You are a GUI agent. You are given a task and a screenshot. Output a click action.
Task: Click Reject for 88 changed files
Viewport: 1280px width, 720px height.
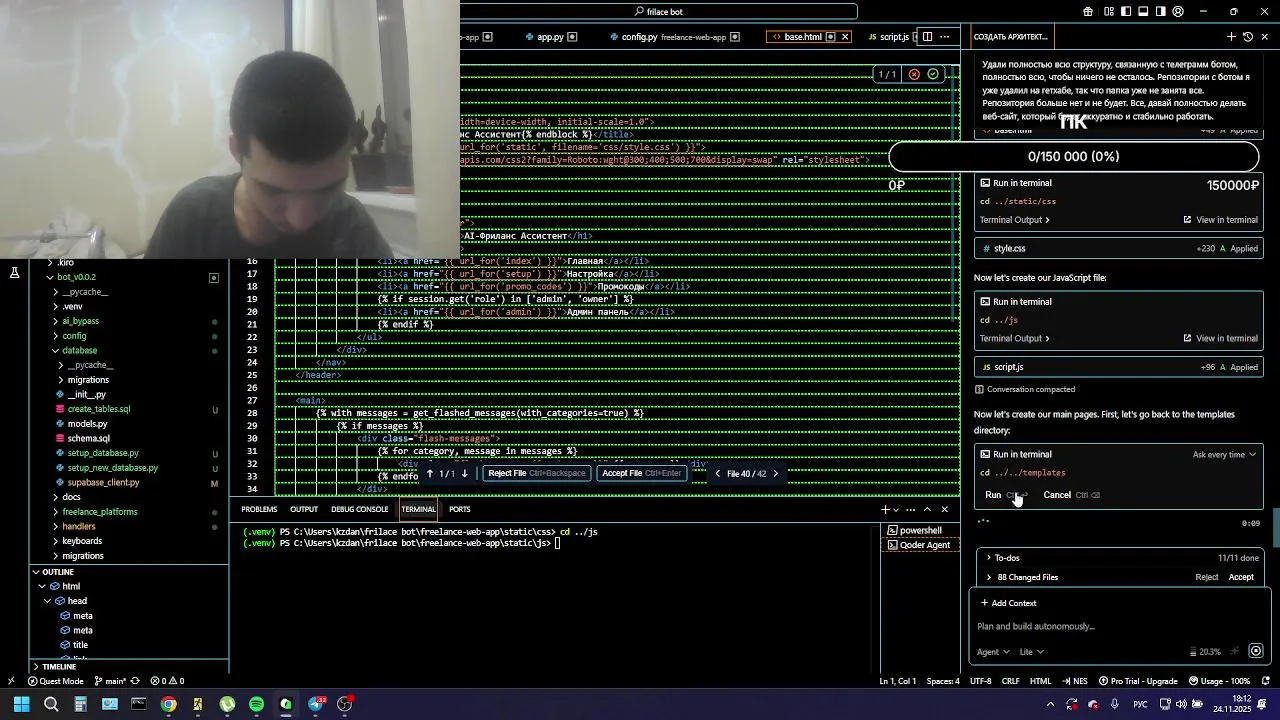[1207, 577]
